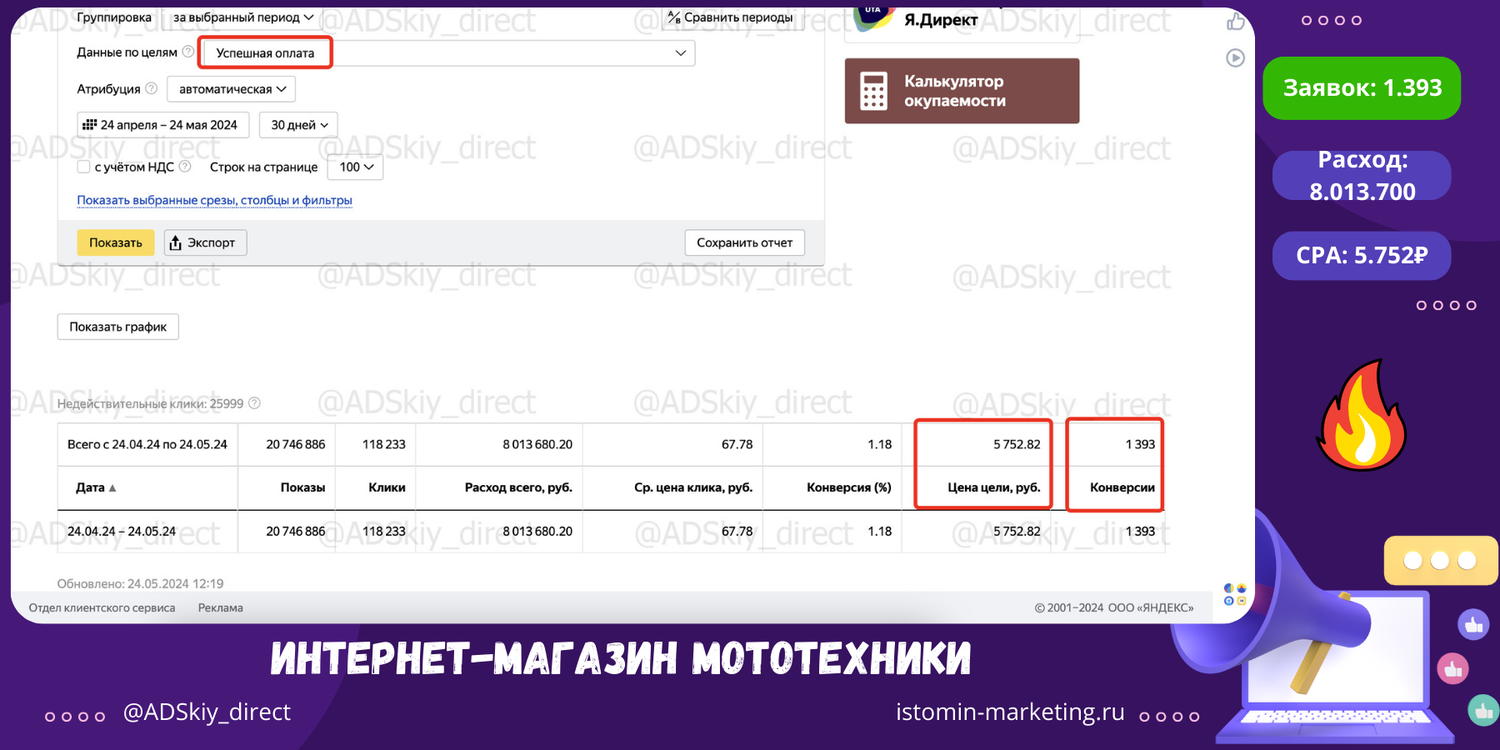This screenshot has width=1500, height=750.
Task: Click the Показать график button
Action: [118, 326]
